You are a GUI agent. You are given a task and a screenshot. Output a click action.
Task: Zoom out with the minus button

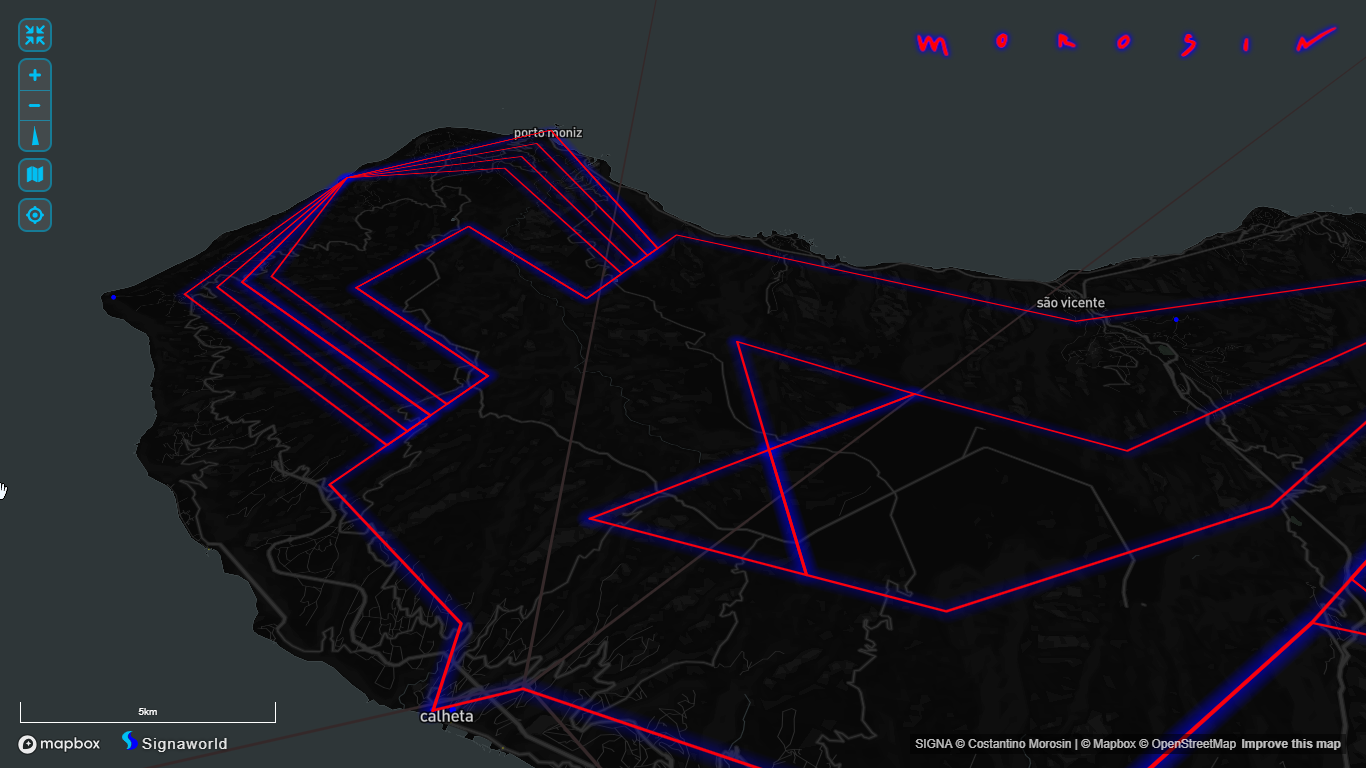click(x=35, y=105)
